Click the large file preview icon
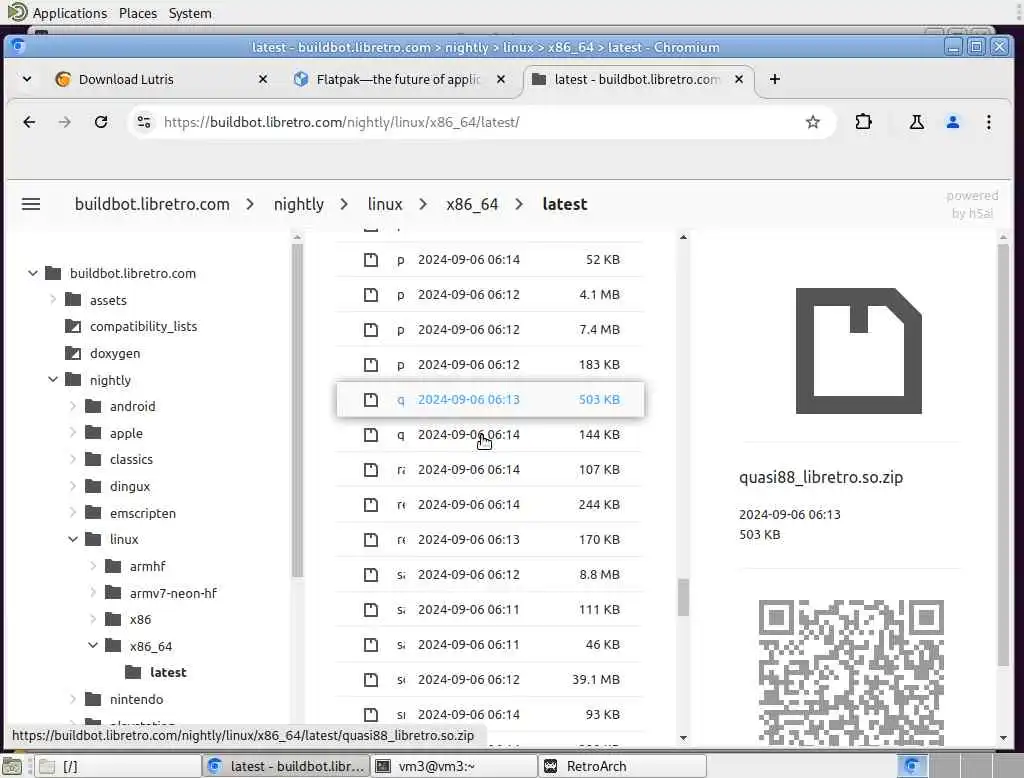 (x=858, y=351)
